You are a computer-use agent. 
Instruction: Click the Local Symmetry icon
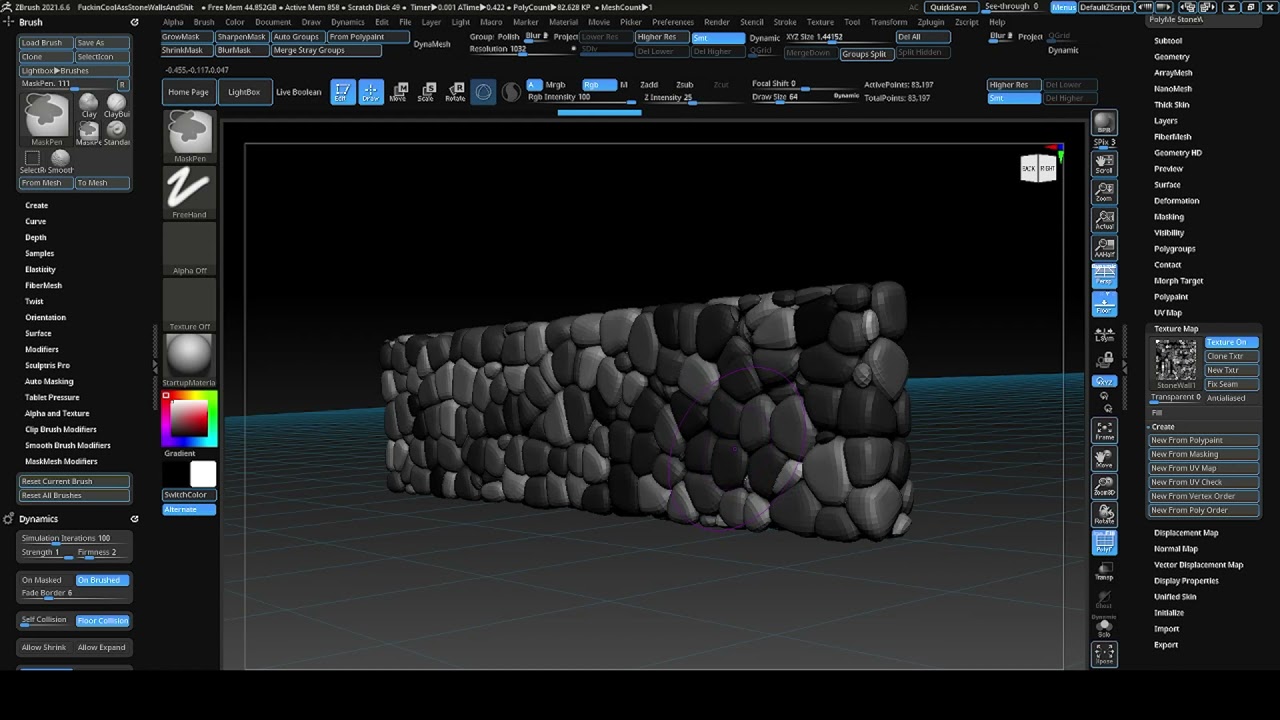point(1104,334)
